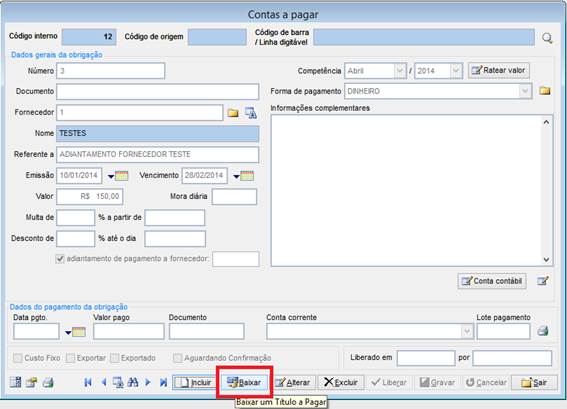Click the record lookup icon between navigation arrows

point(118,382)
